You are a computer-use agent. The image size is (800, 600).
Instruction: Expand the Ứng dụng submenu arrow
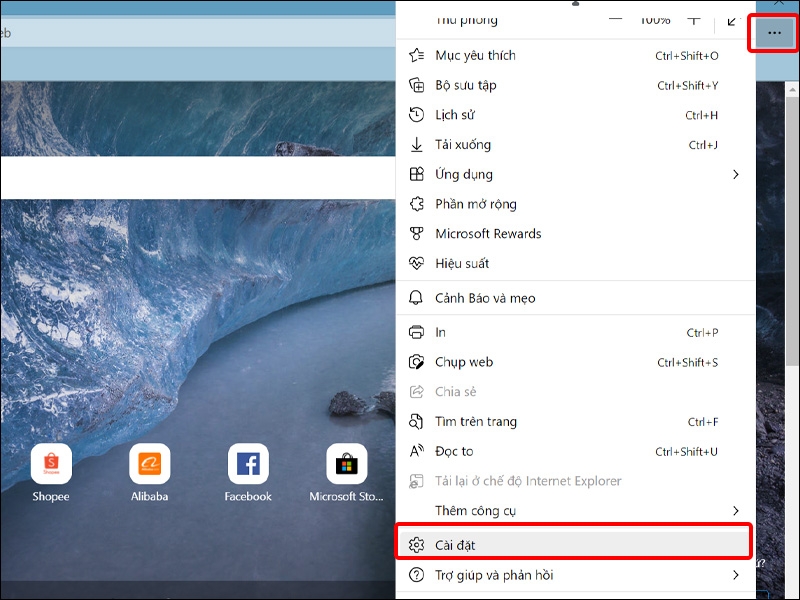click(x=736, y=174)
